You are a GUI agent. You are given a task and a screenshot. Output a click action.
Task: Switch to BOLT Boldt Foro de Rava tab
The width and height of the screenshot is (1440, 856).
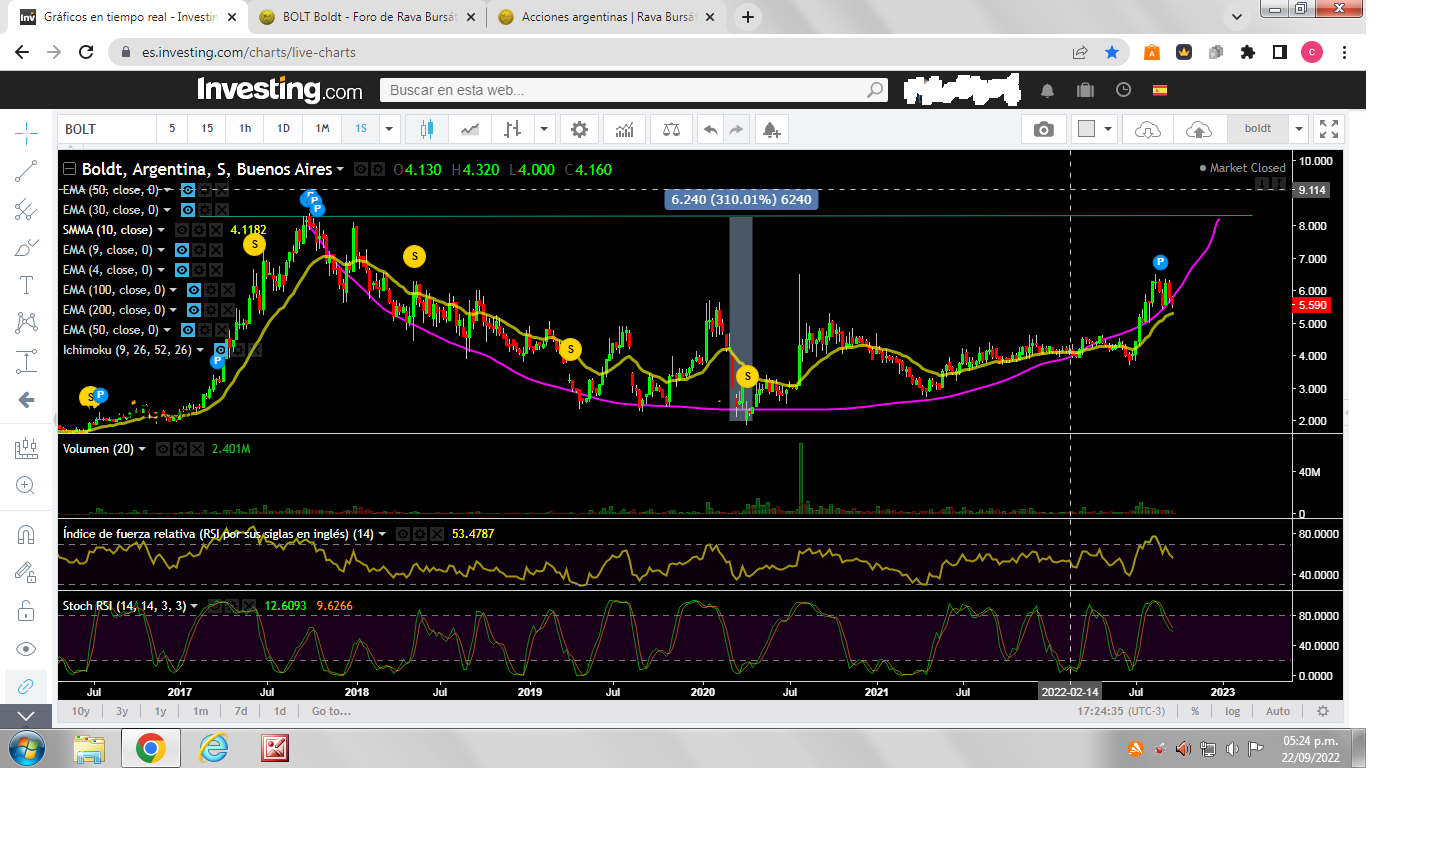point(370,17)
